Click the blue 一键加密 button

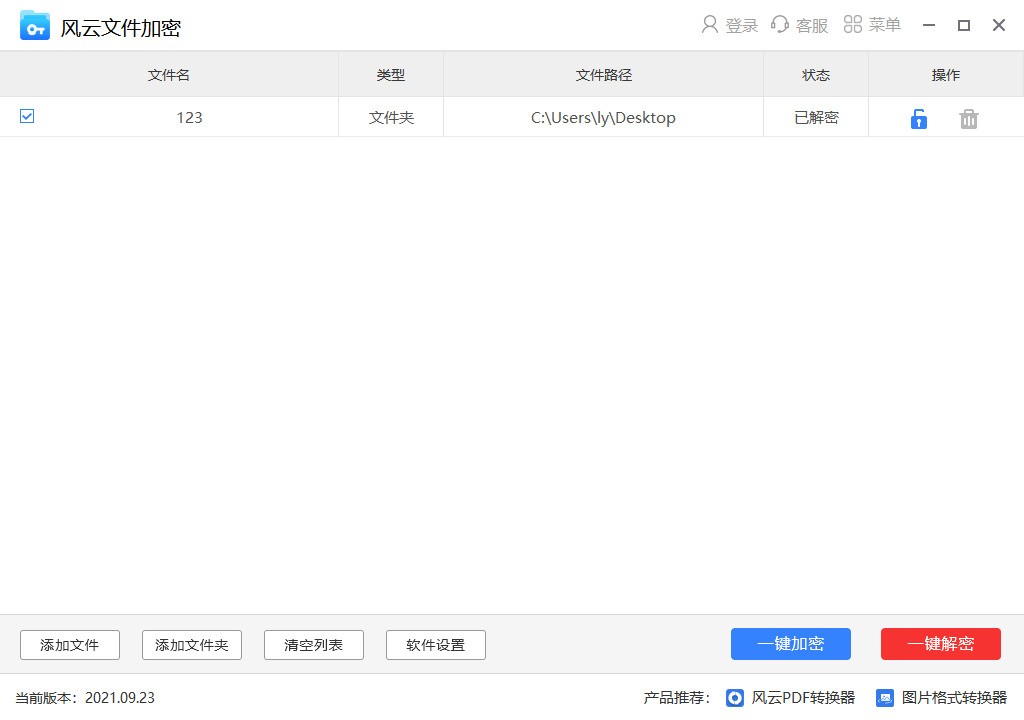791,644
